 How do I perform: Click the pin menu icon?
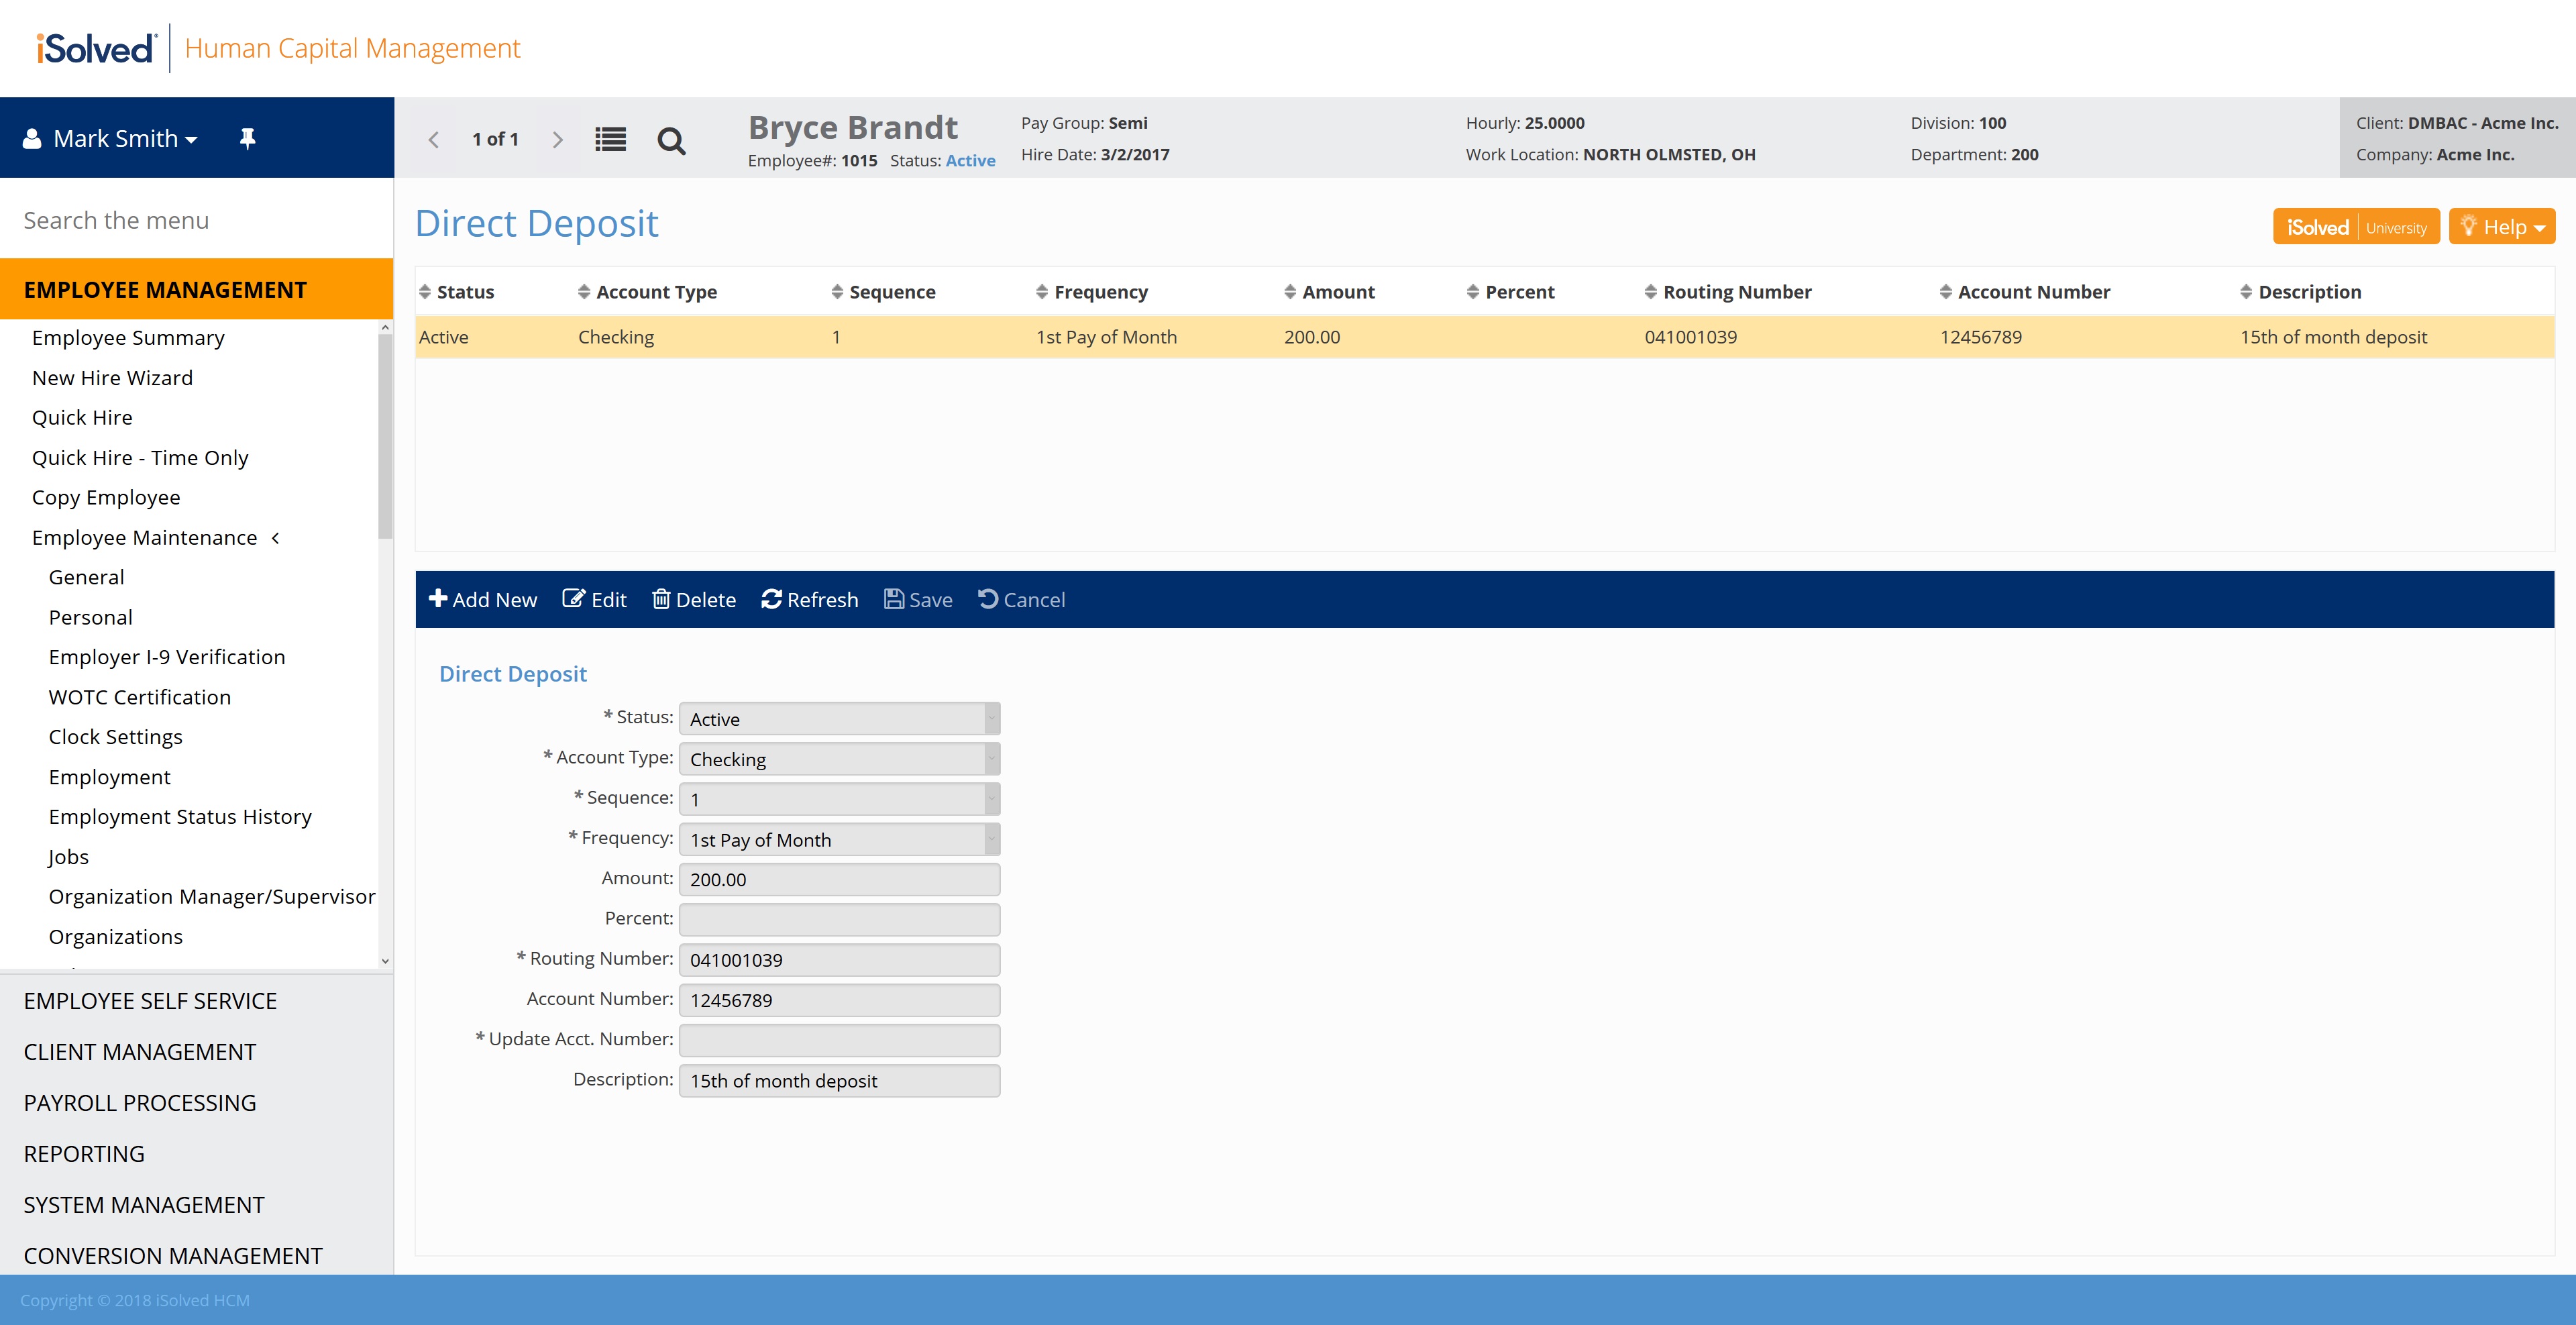click(247, 139)
